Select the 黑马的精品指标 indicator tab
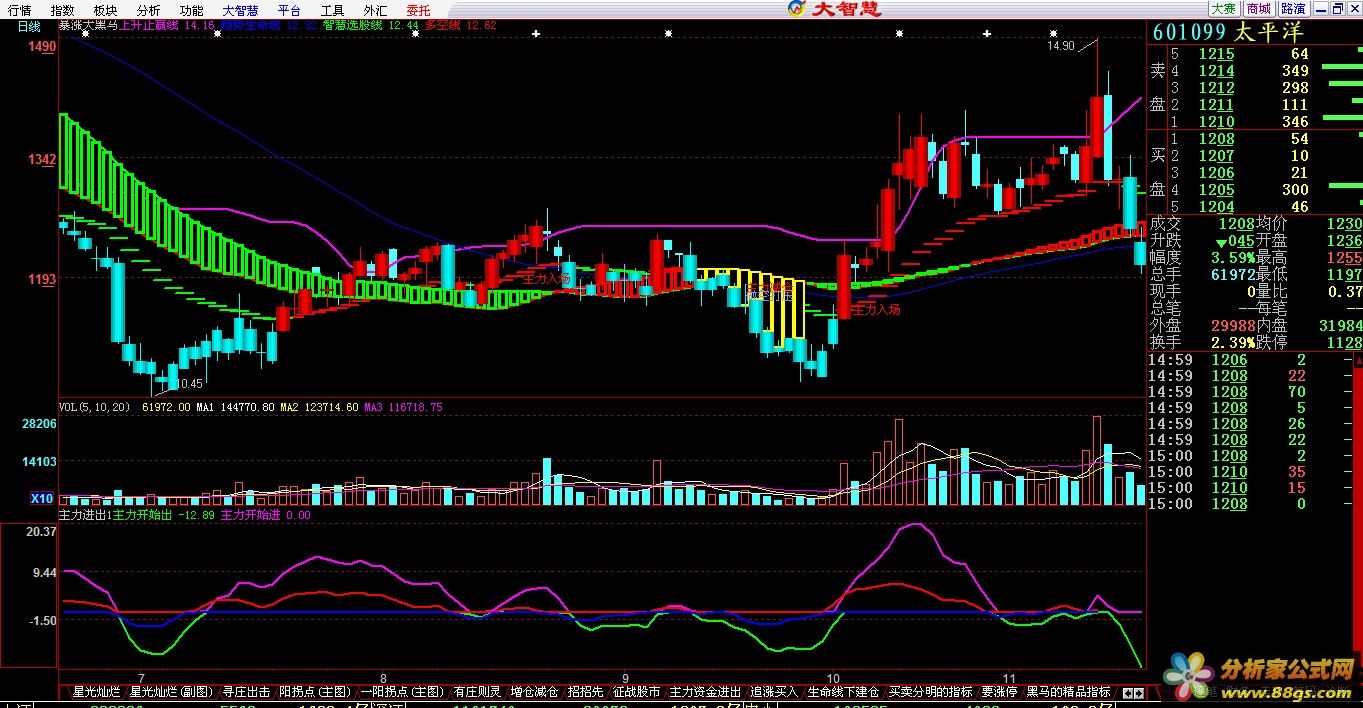 1068,691
